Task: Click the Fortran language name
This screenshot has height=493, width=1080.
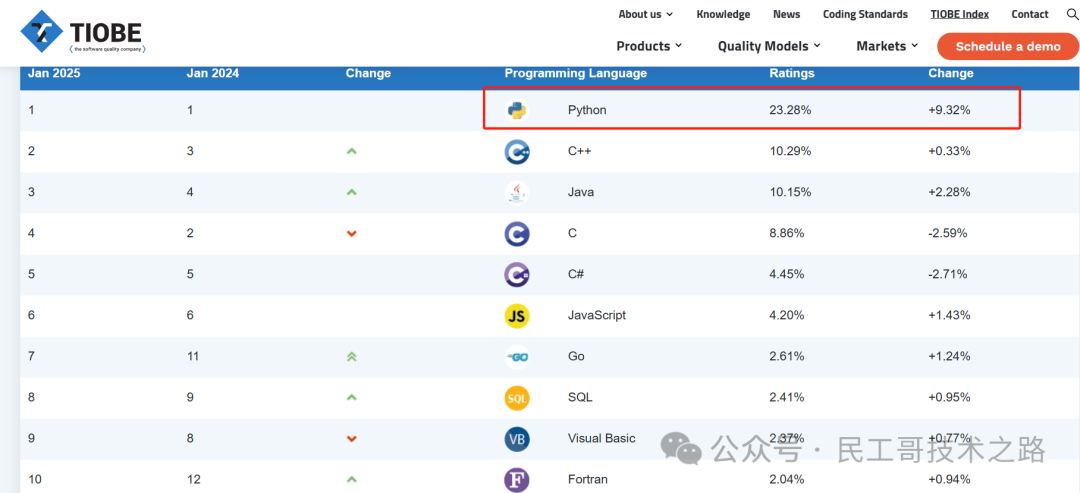Action: click(x=588, y=479)
